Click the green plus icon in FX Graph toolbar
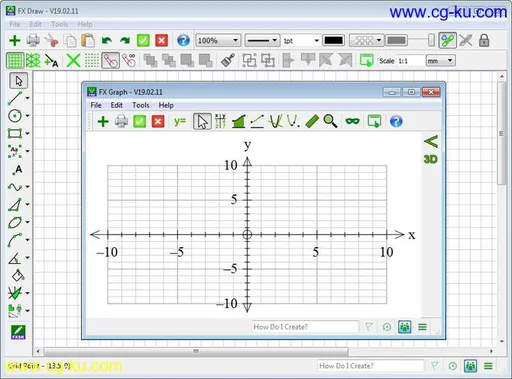 click(103, 121)
